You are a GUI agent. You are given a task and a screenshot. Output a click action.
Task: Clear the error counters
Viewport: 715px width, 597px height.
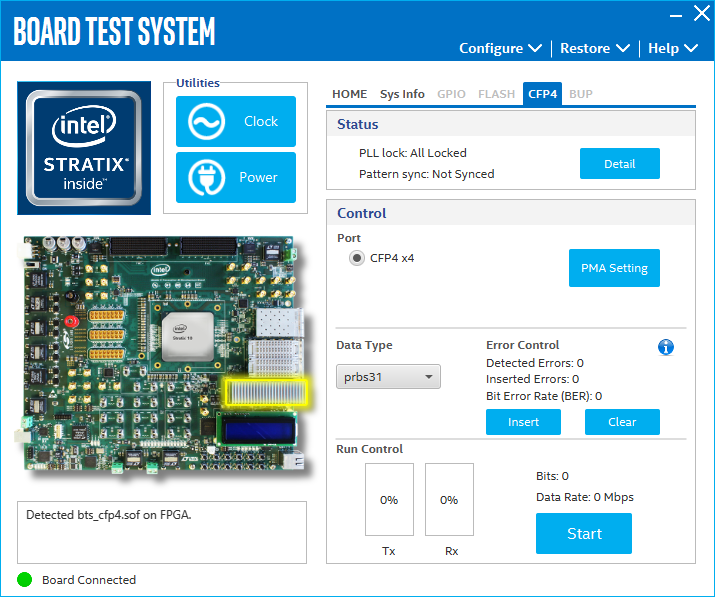click(622, 422)
